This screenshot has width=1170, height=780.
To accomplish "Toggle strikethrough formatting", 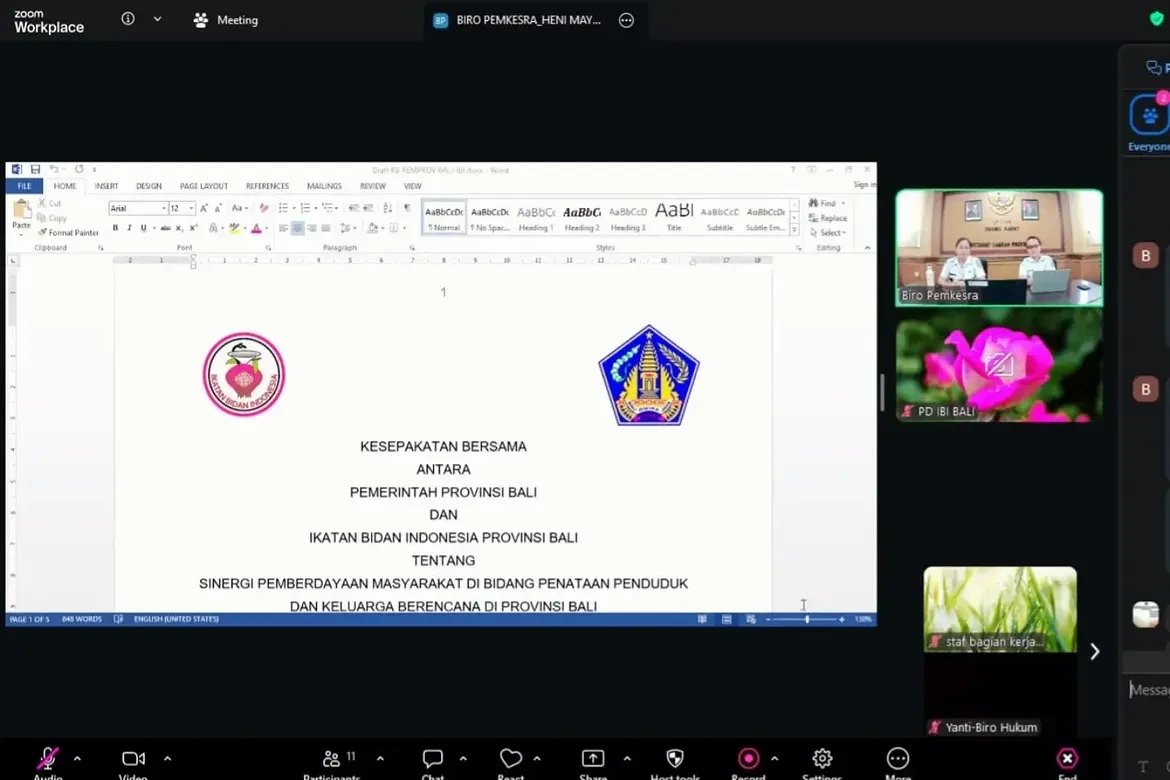I will click(x=165, y=228).
